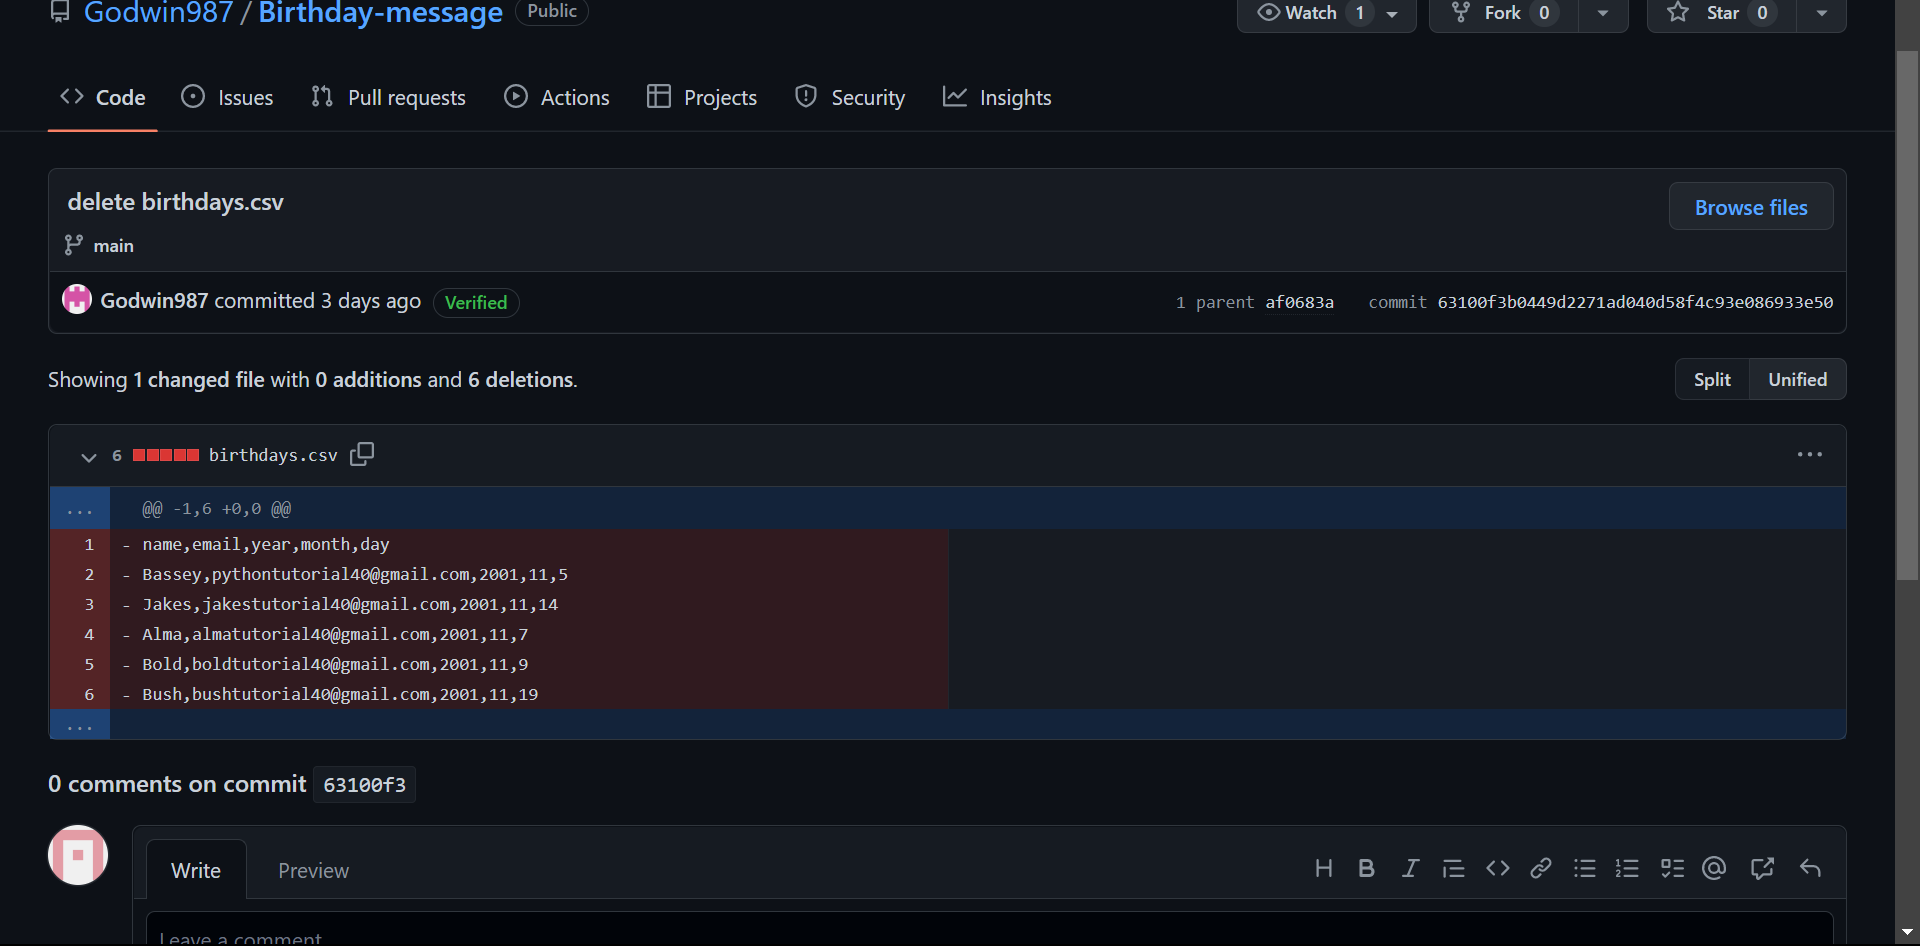The width and height of the screenshot is (1920, 946).
Task: Star the Birthday-message repository
Action: pyautogui.click(x=1716, y=13)
